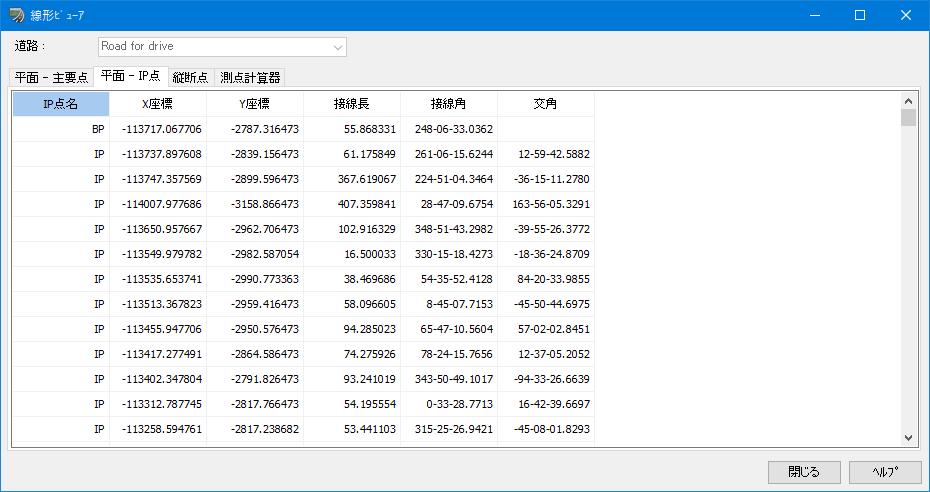Click the cell showing 163-56-05.3291
Viewport: 930px width, 492px height.
pos(546,204)
